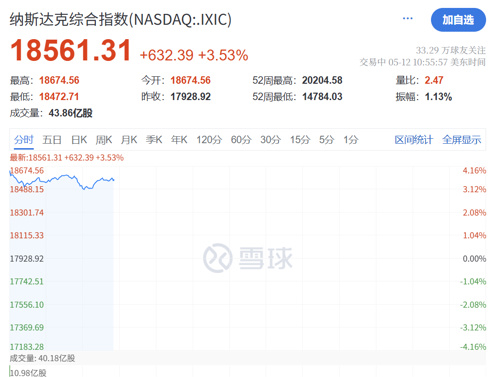
Task: Show the 60分 interval chart
Action: pyautogui.click(x=241, y=140)
